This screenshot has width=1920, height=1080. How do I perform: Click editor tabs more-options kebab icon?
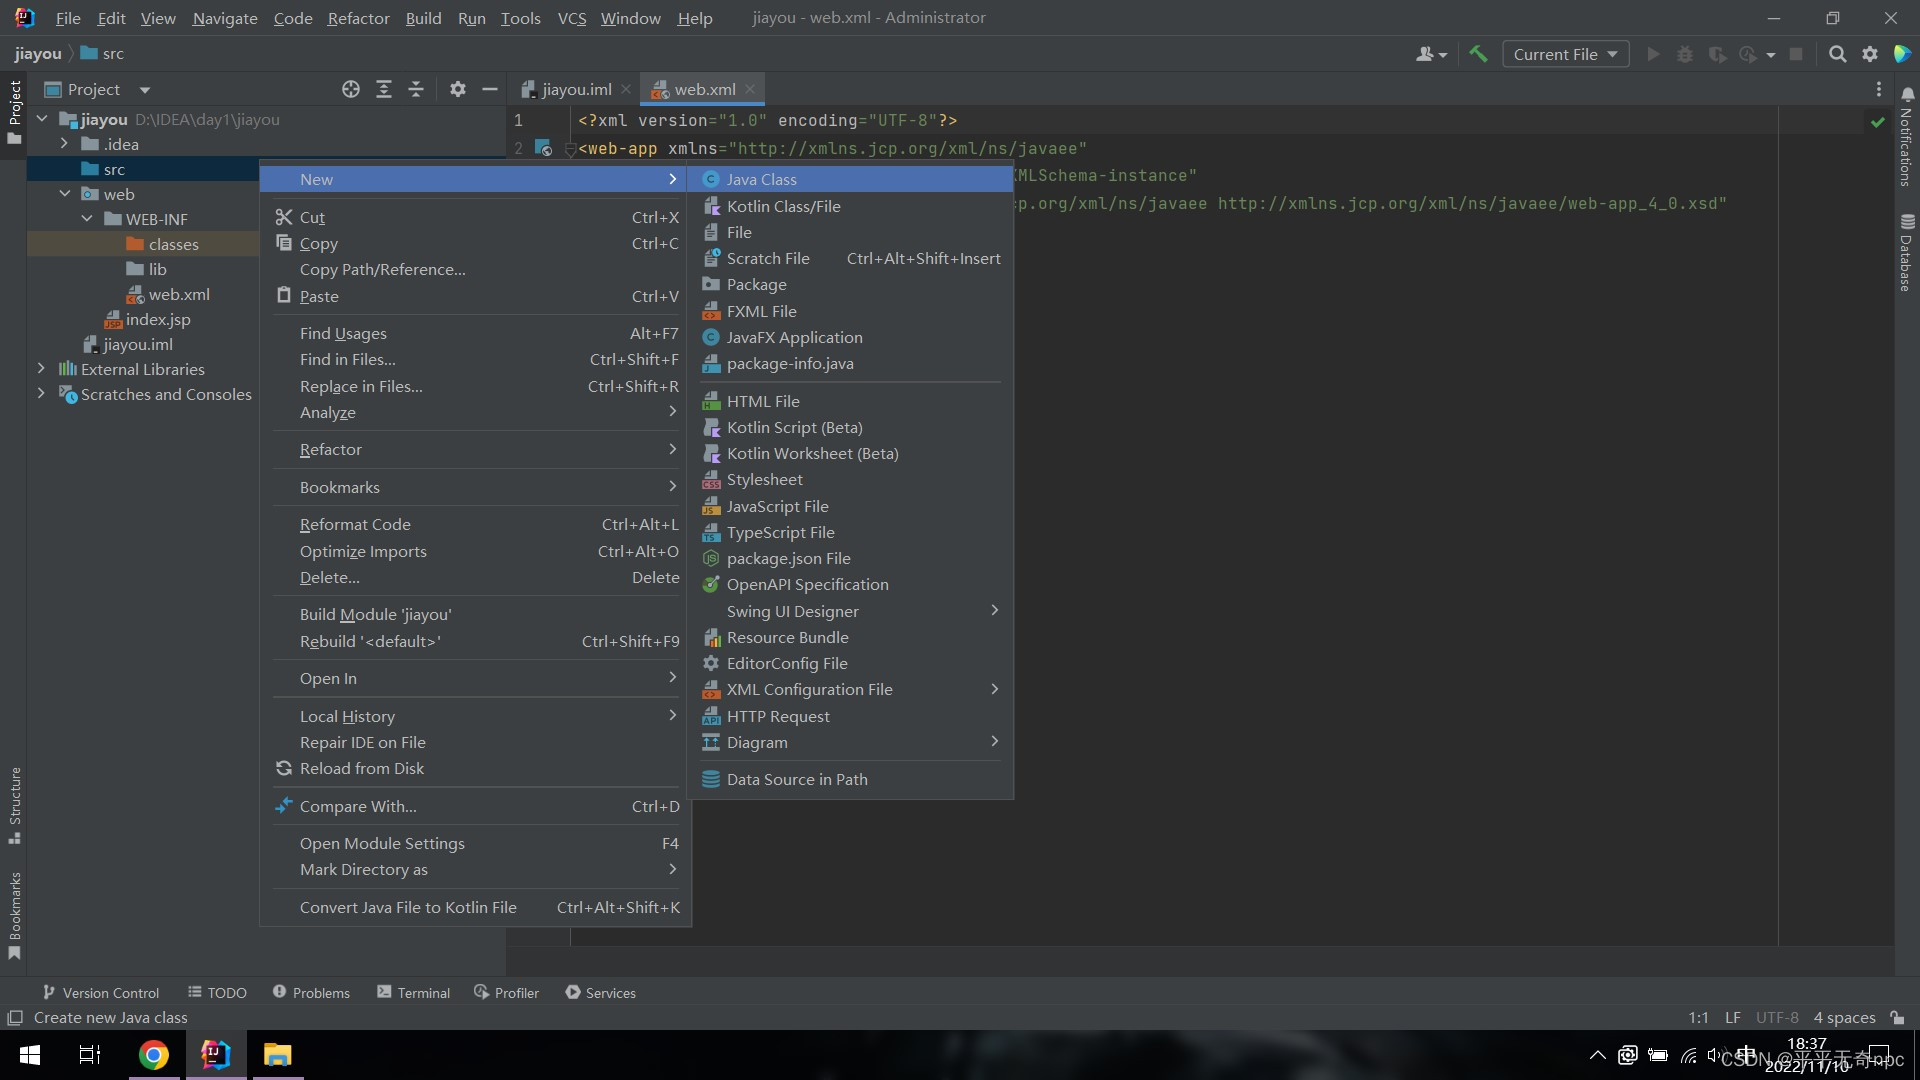coord(1879,89)
